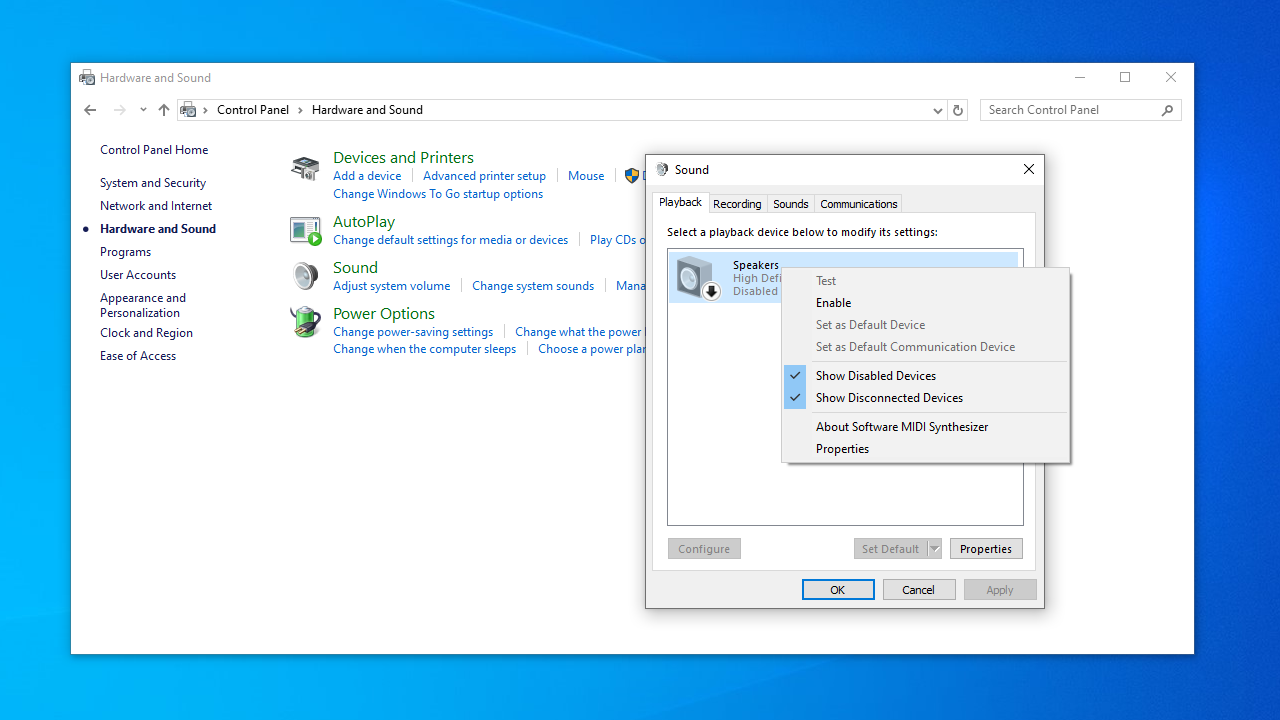
Task: Refresh the Control Panel address bar
Action: pyautogui.click(x=958, y=110)
